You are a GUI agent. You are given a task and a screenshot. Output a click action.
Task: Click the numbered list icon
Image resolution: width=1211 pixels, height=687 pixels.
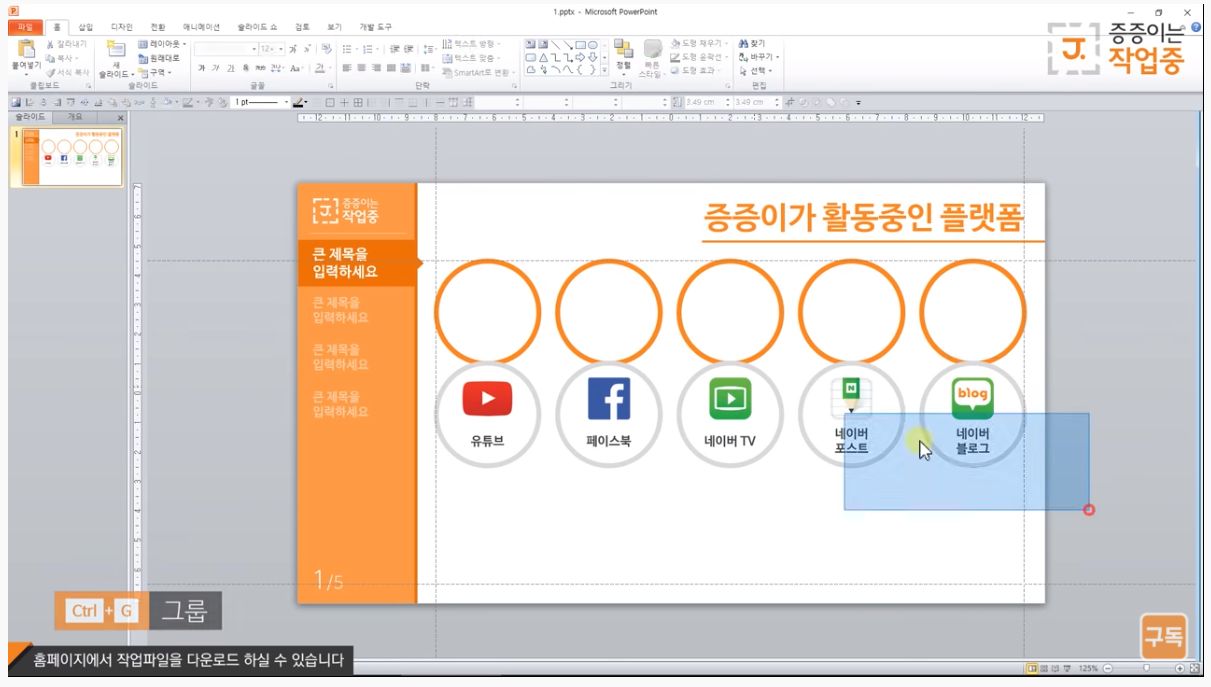[x=370, y=48]
